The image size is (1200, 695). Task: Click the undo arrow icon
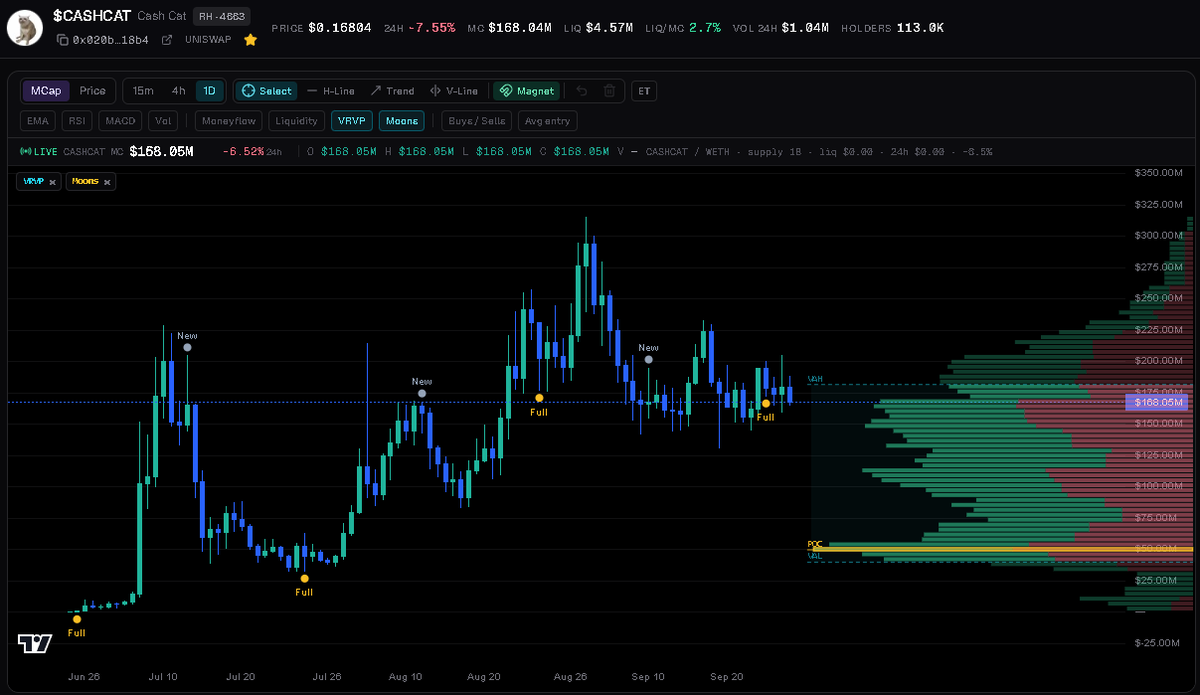tap(583, 91)
